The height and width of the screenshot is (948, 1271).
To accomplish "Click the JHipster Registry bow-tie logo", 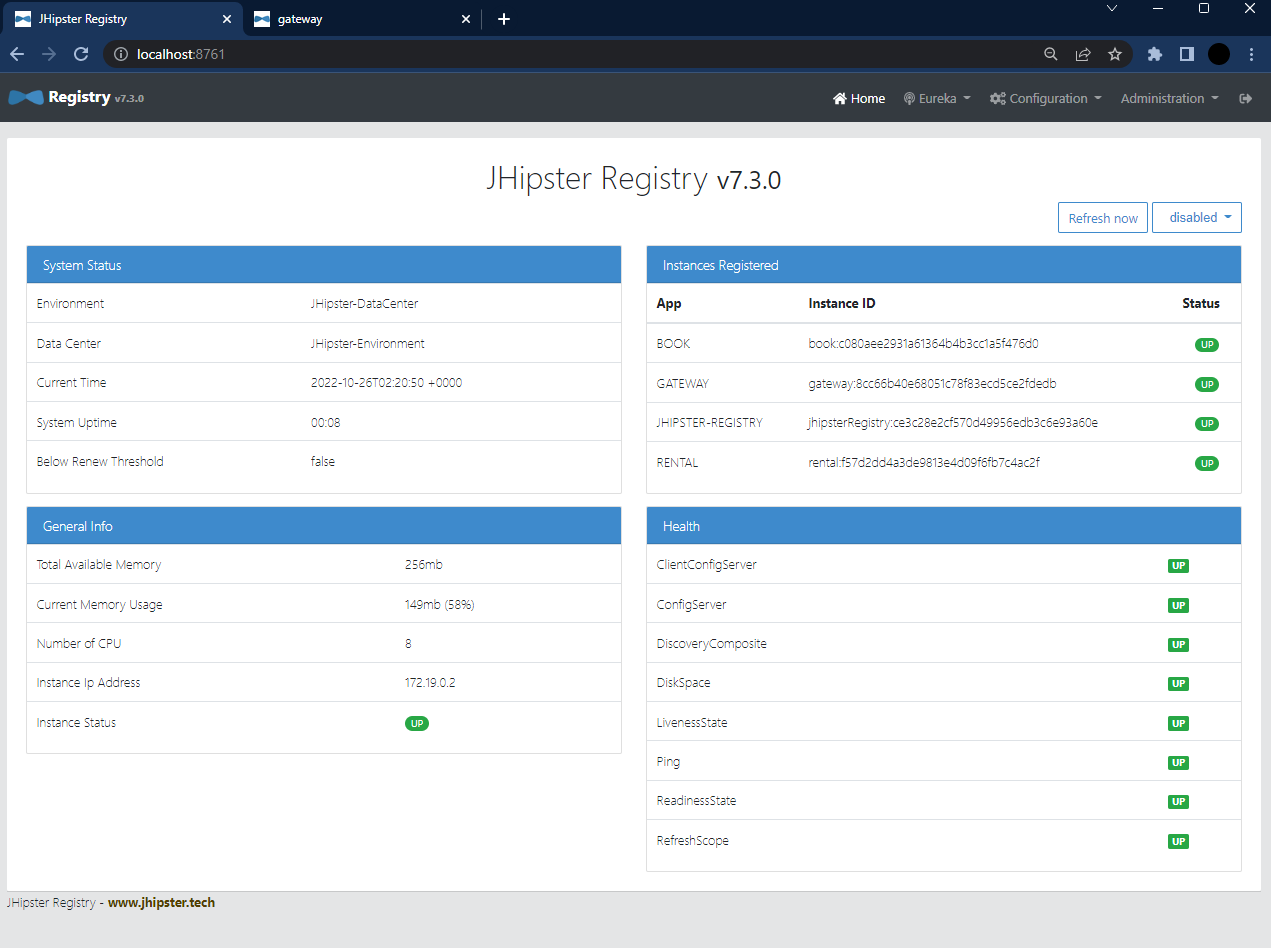I will click(x=25, y=97).
